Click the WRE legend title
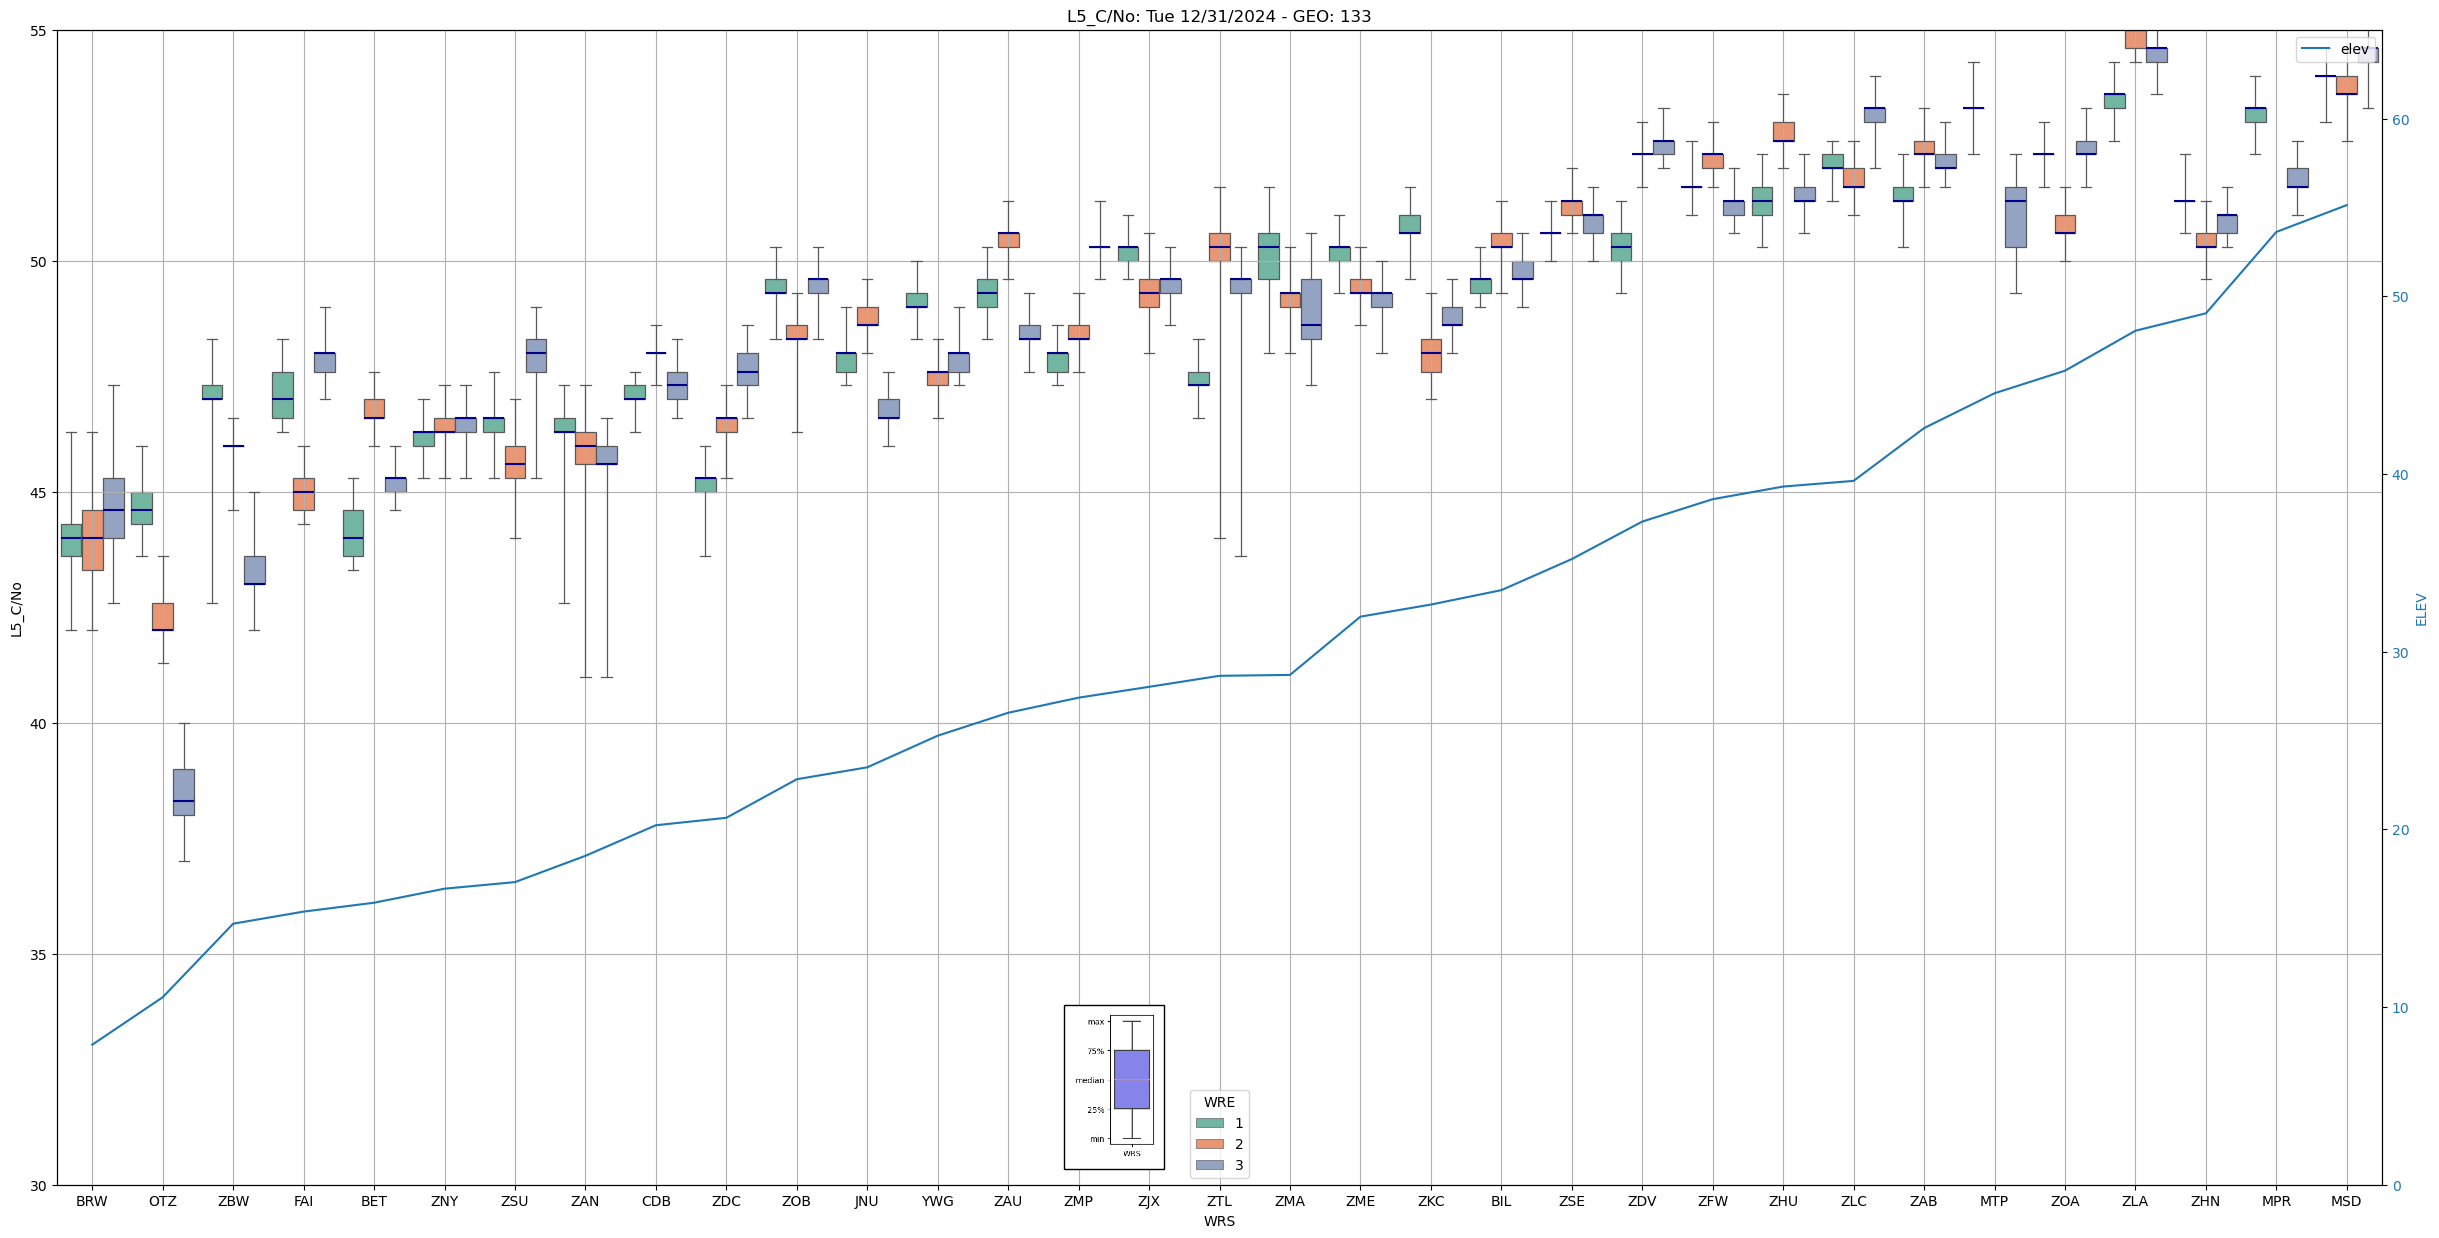Image resolution: width=2439 pixels, height=1238 pixels. pos(1219,1102)
